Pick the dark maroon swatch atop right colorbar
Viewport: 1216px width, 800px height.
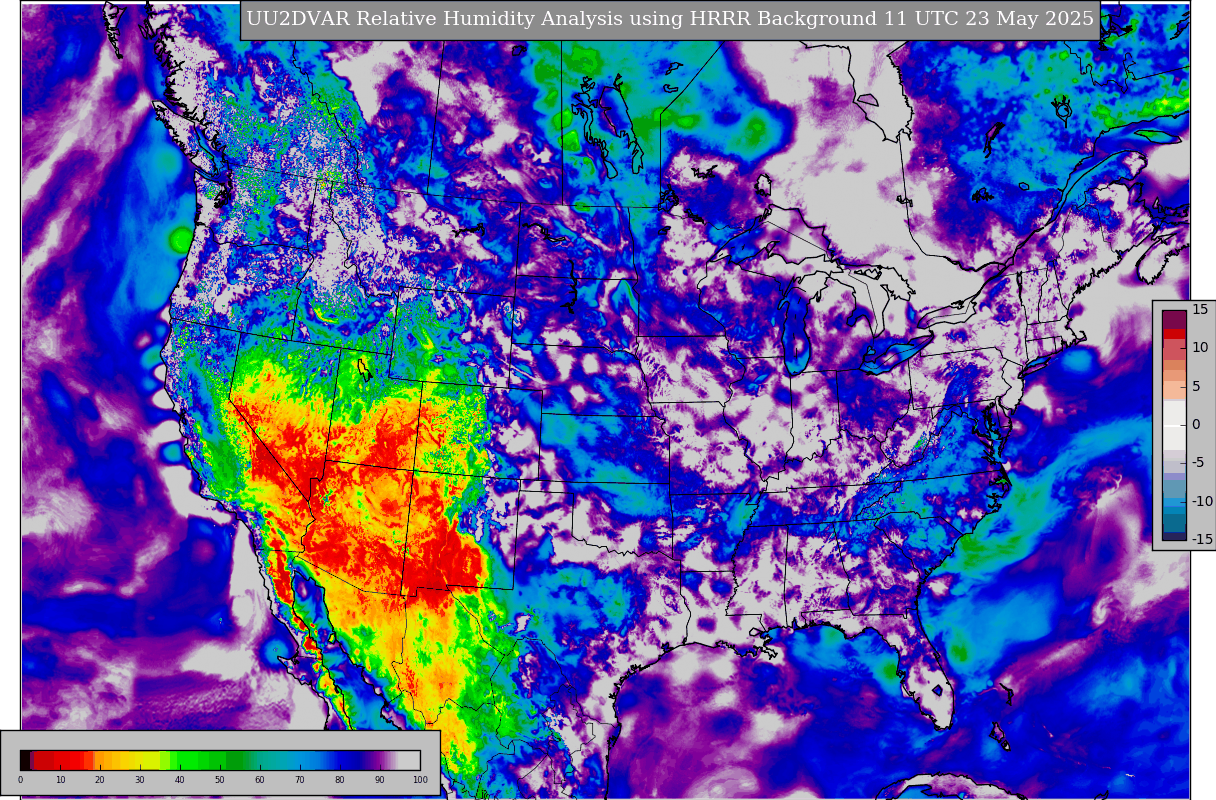pyautogui.click(x=1174, y=319)
